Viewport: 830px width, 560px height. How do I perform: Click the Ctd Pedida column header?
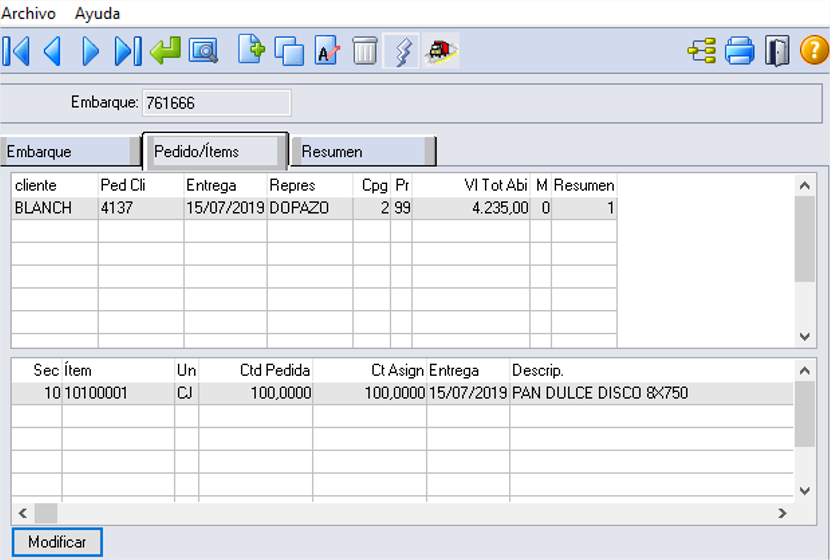256,371
